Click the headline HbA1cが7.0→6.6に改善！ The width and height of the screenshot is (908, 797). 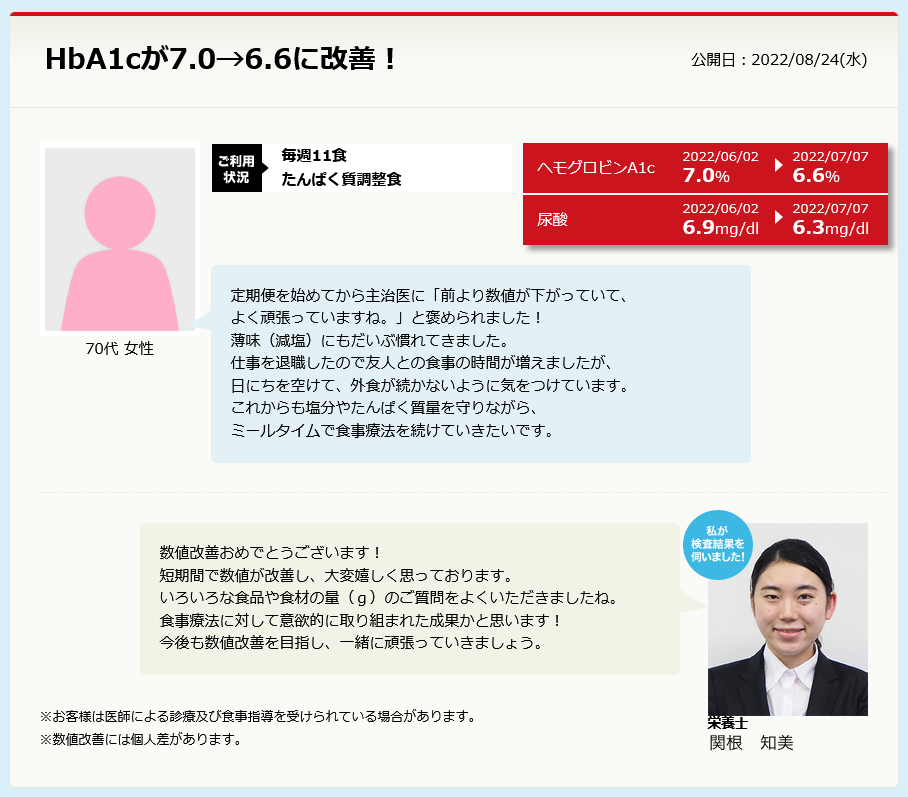222,59
